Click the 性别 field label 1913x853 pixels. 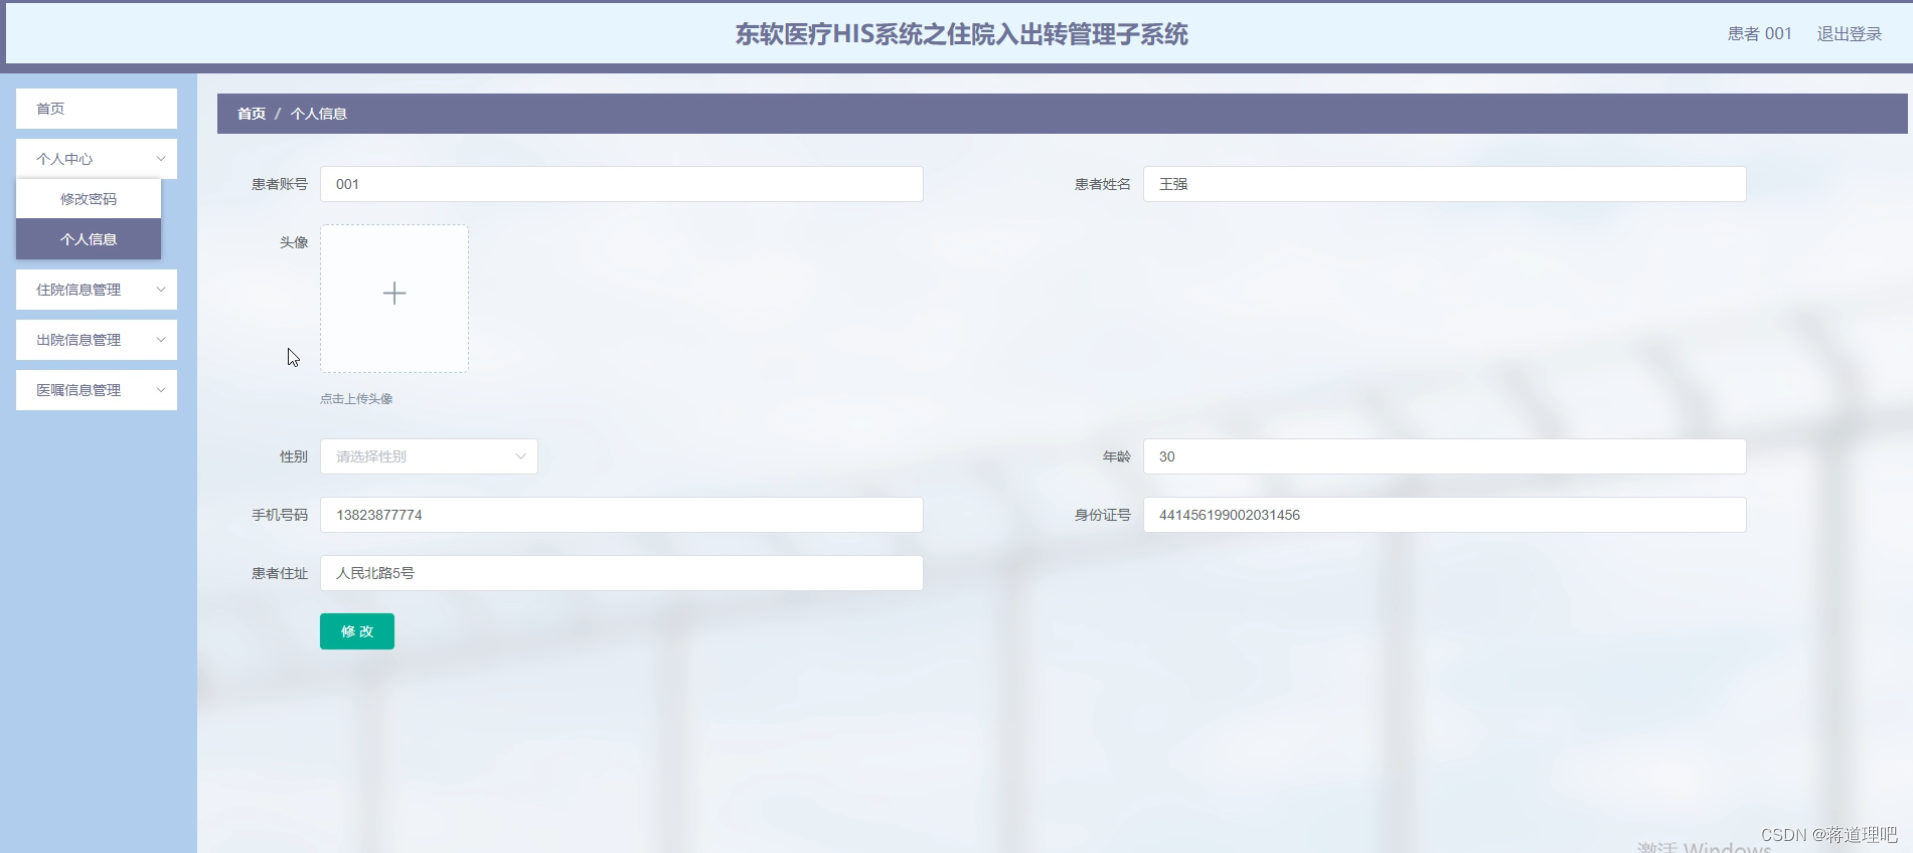point(293,457)
